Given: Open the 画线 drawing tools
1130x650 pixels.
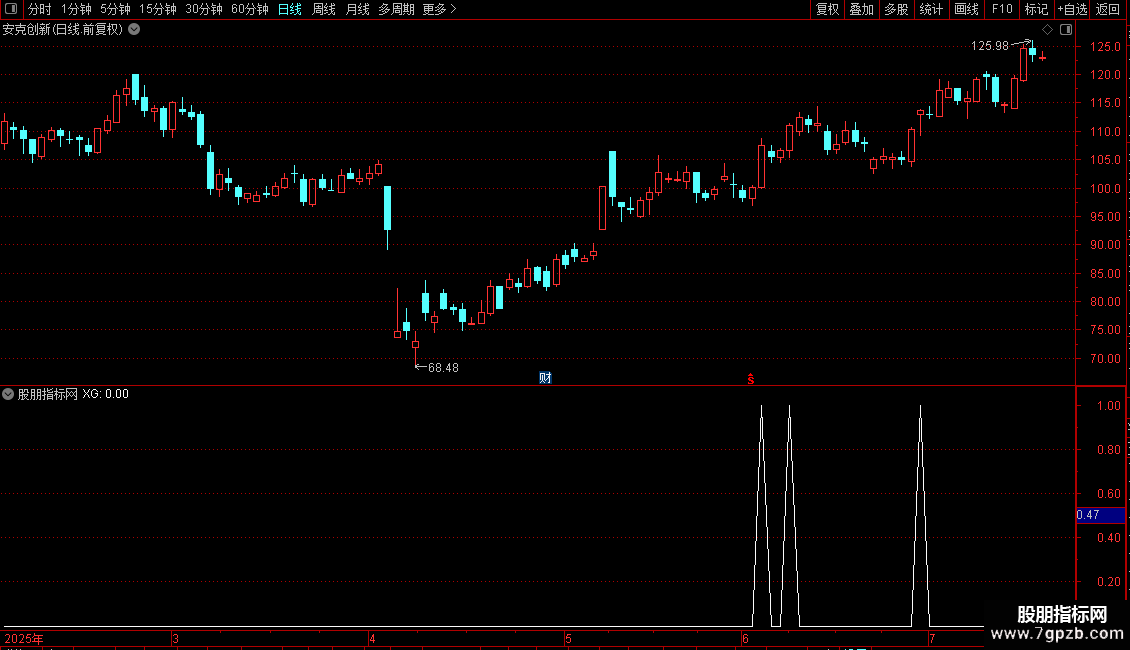Looking at the screenshot, I should pos(966,9).
